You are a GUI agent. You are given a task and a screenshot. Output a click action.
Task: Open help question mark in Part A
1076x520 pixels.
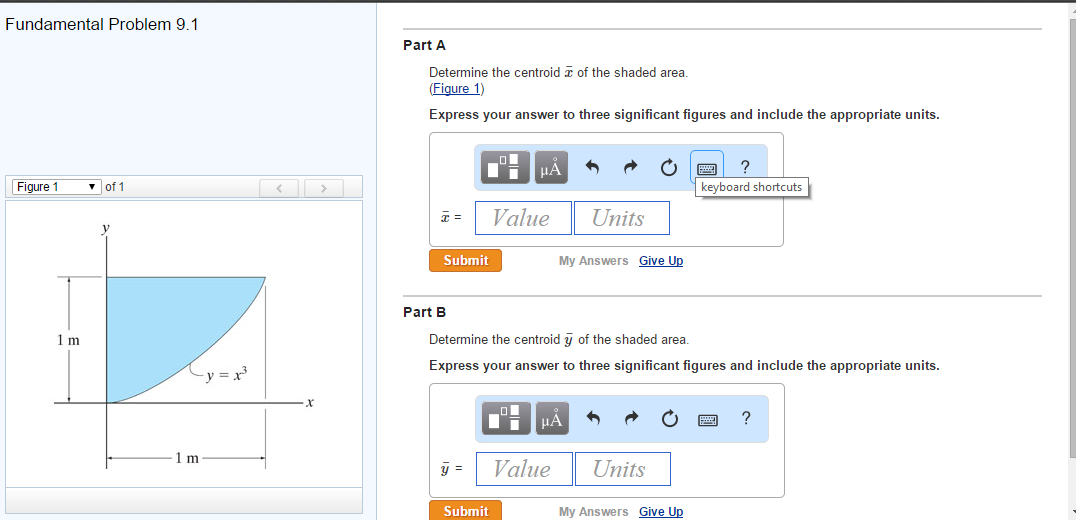pos(746,167)
